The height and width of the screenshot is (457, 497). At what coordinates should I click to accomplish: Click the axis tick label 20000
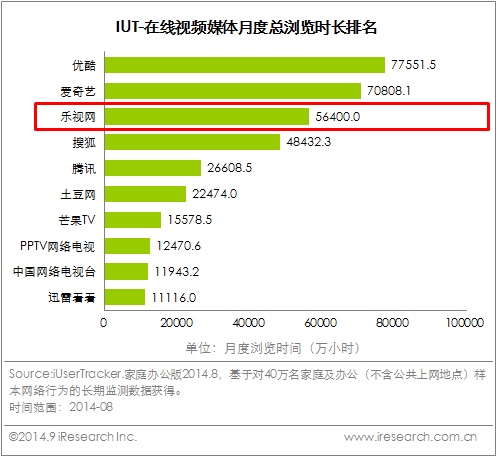coord(176,323)
